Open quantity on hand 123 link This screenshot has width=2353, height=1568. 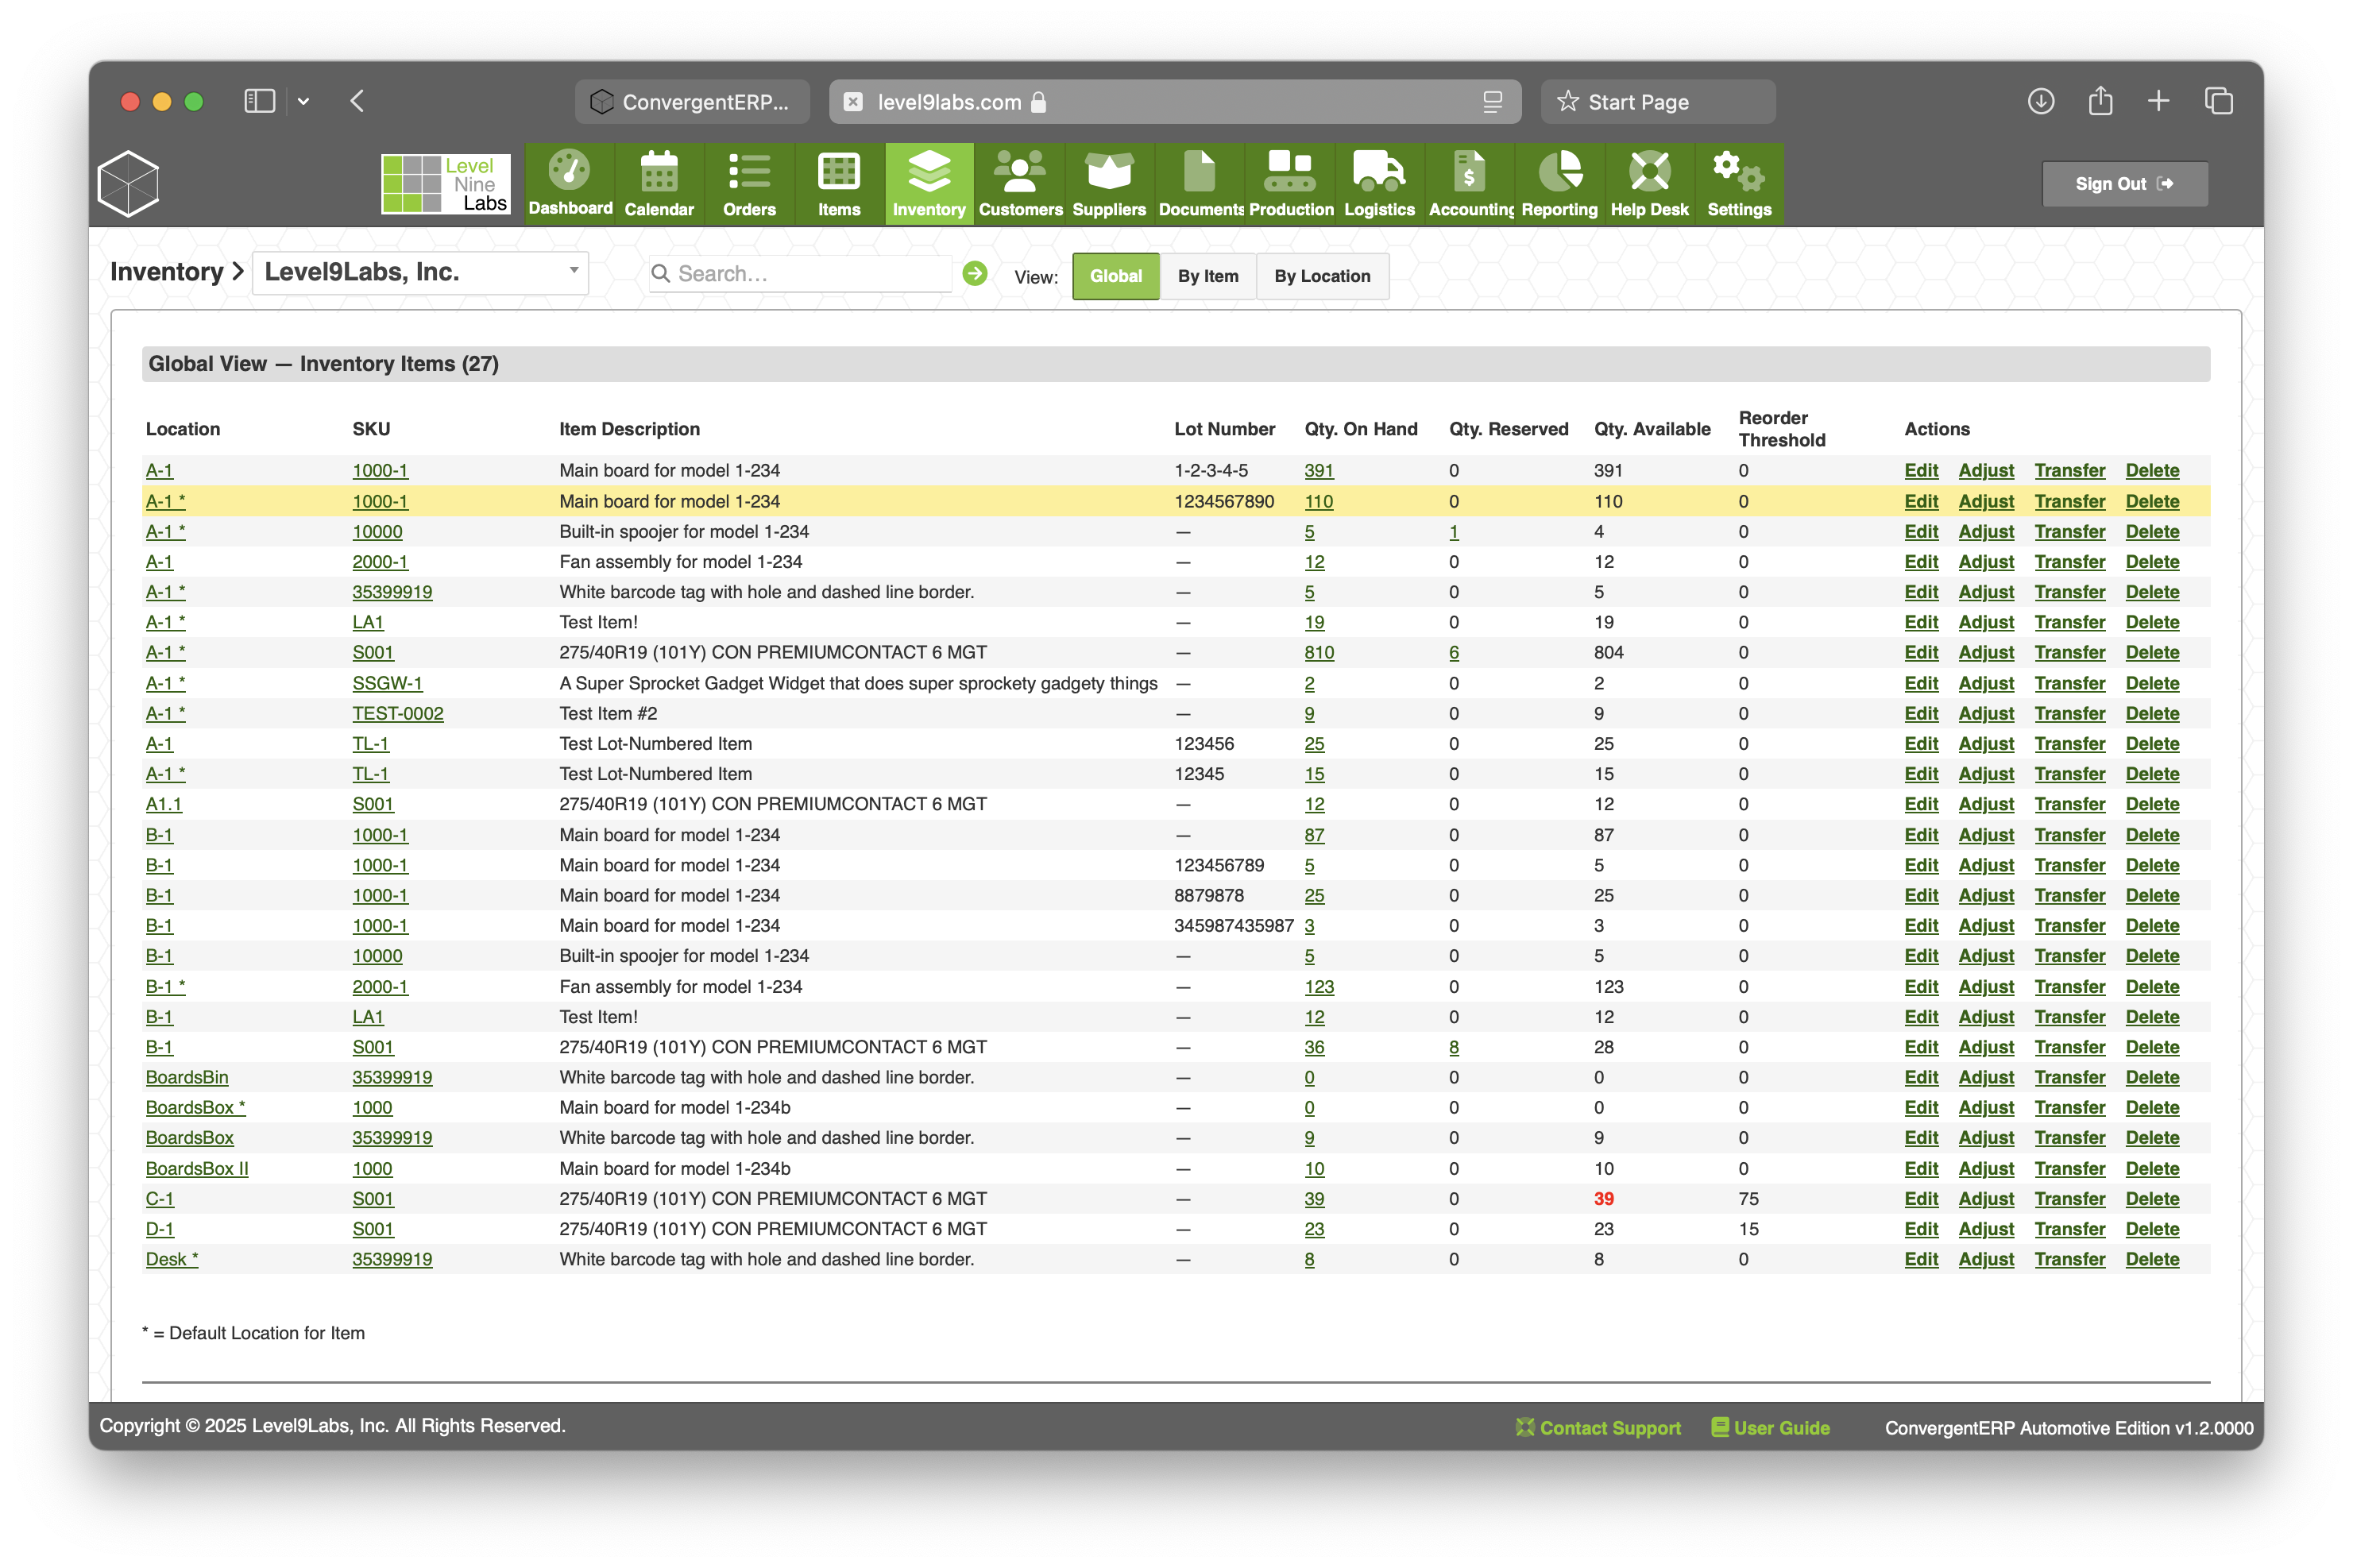pyautogui.click(x=1319, y=986)
